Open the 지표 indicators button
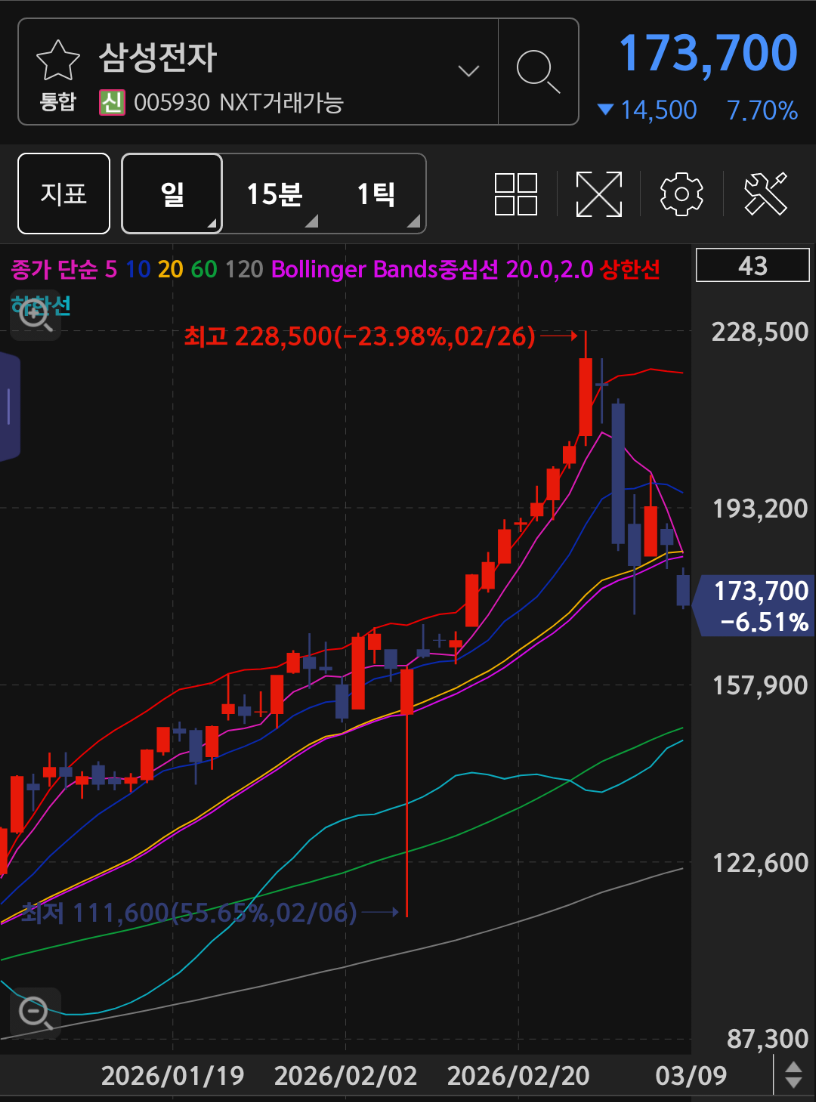 point(64,193)
